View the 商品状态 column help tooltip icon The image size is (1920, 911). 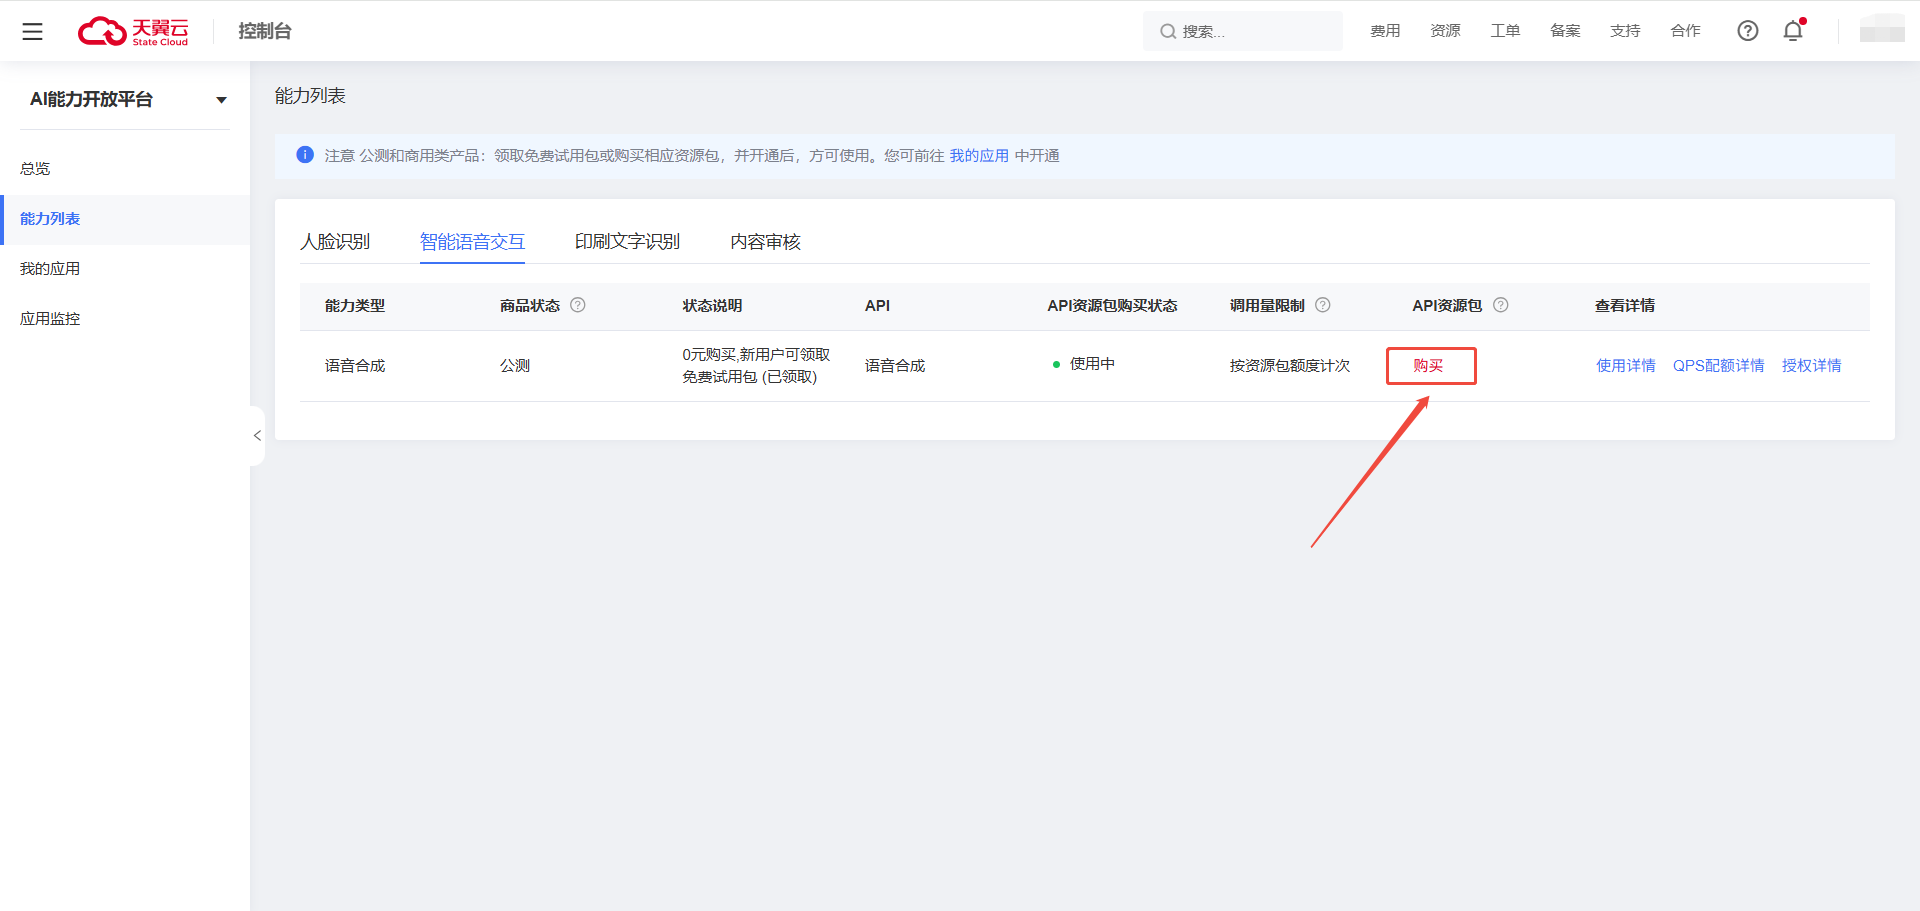click(x=578, y=305)
